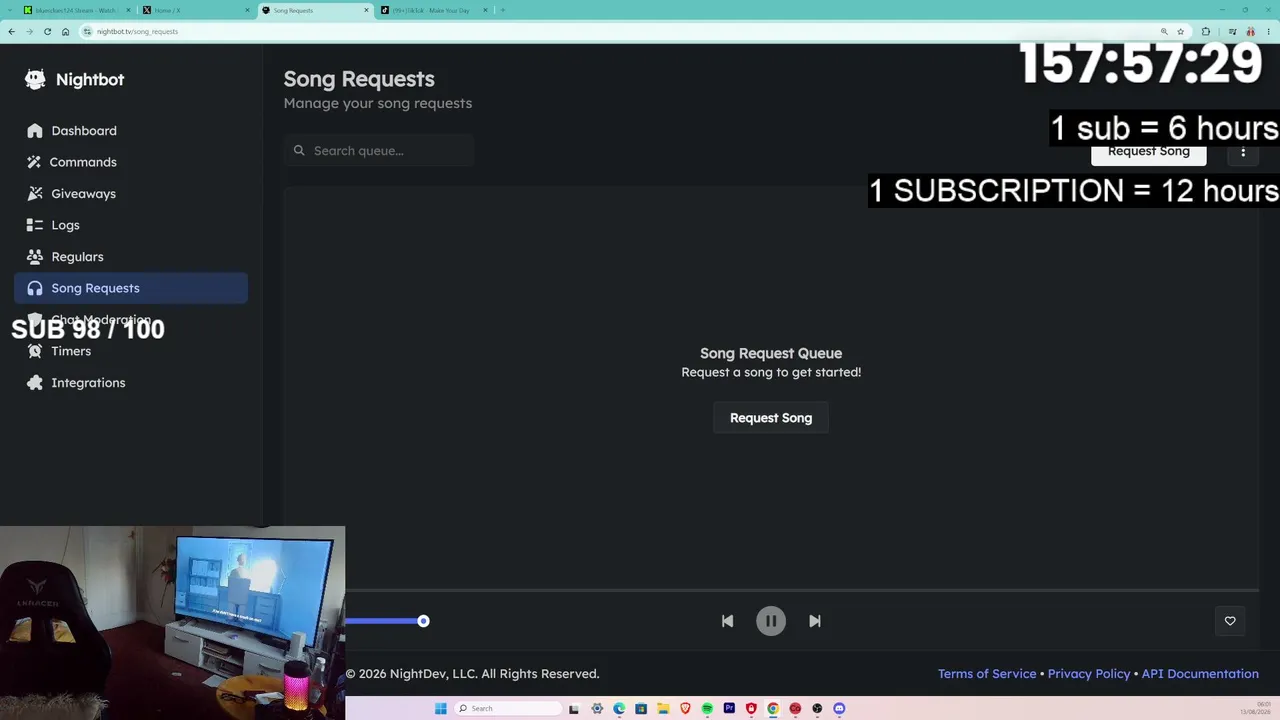The image size is (1280, 720).
Task: Open a new browser tab
Action: pyautogui.click(x=503, y=10)
